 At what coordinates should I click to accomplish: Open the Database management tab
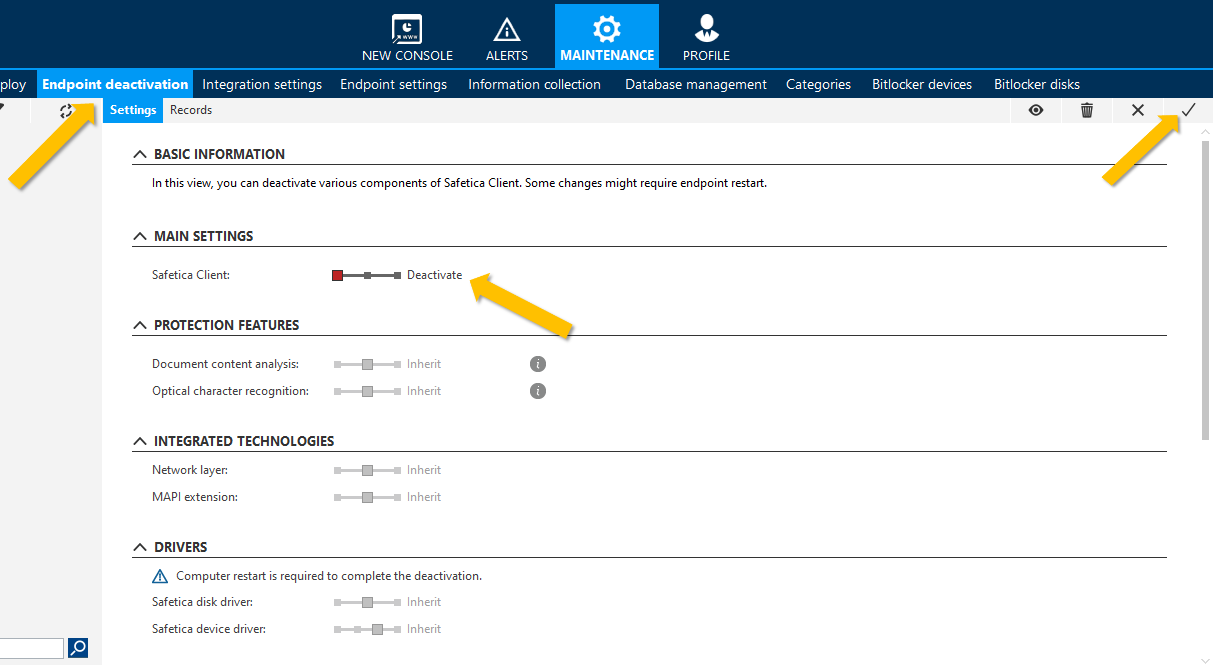pyautogui.click(x=696, y=84)
